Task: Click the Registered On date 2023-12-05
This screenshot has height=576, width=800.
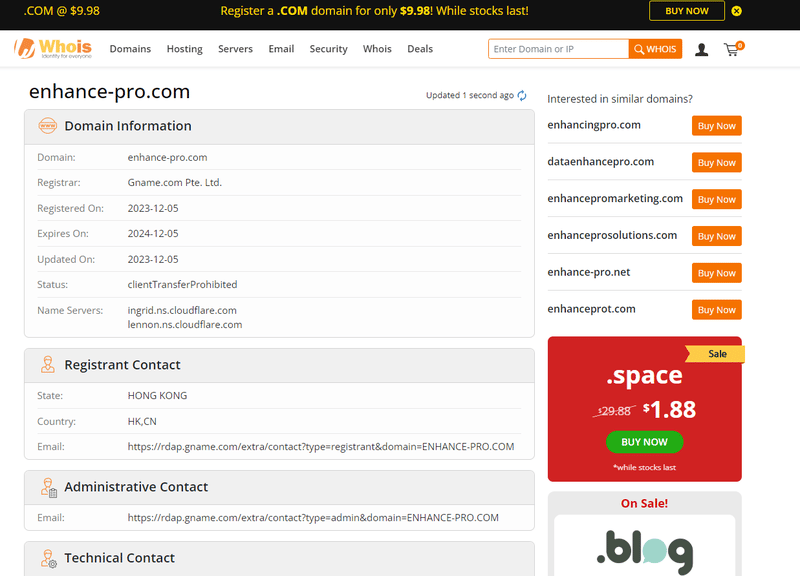Action: [153, 208]
